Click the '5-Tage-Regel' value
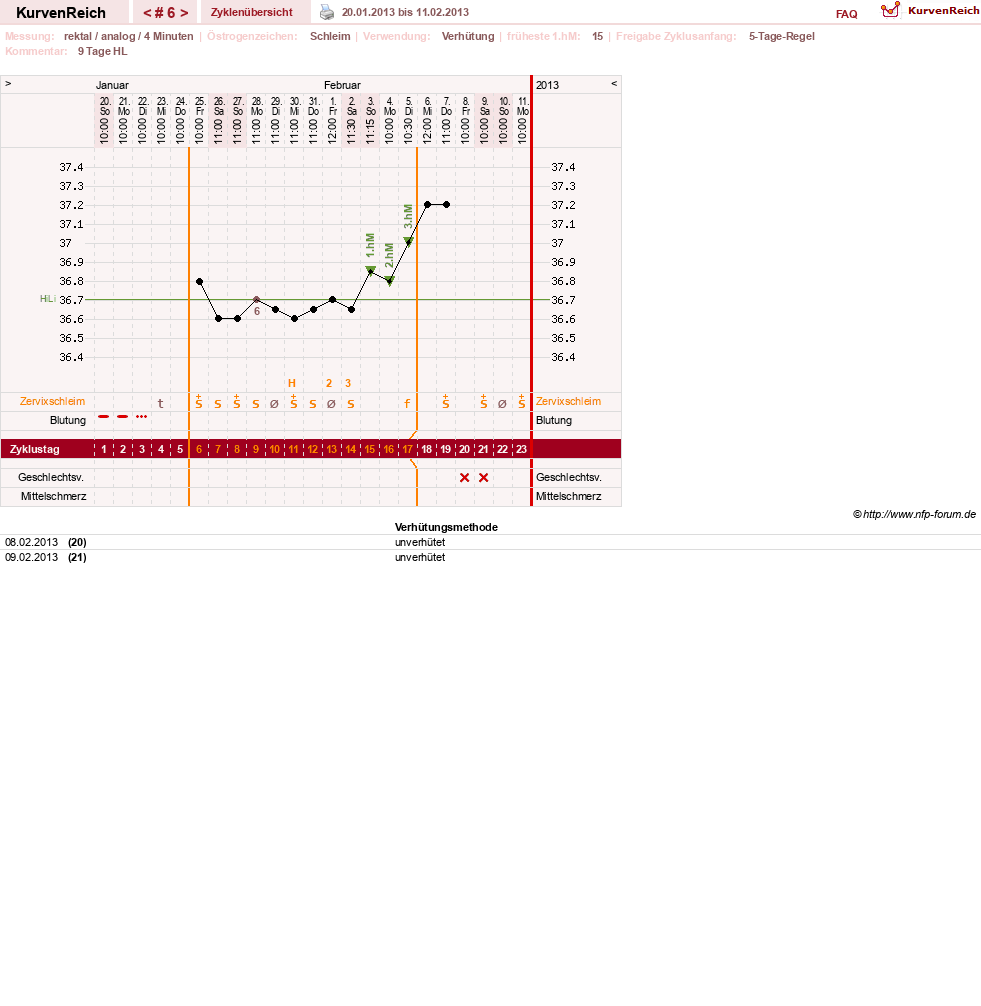This screenshot has height=1006, width=981. click(x=781, y=37)
